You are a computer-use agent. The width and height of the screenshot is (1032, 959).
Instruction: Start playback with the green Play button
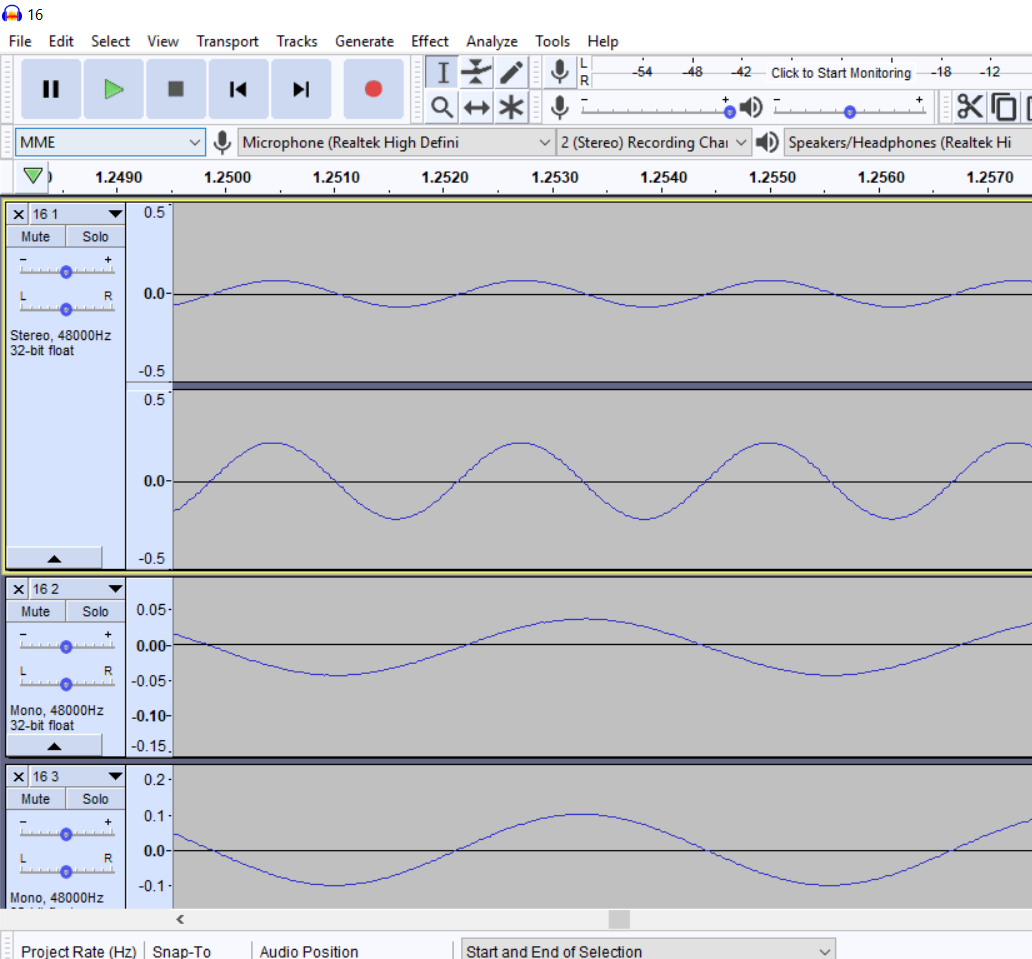coord(113,89)
